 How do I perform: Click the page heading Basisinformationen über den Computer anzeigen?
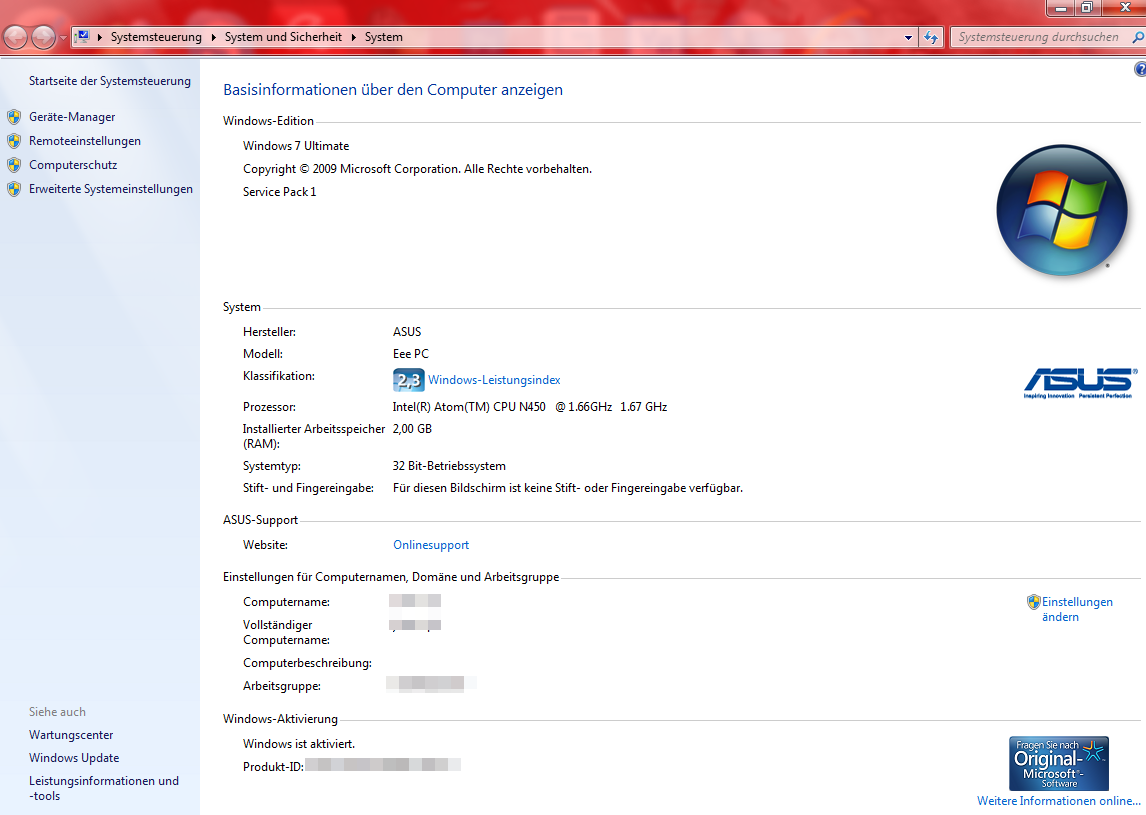point(393,90)
